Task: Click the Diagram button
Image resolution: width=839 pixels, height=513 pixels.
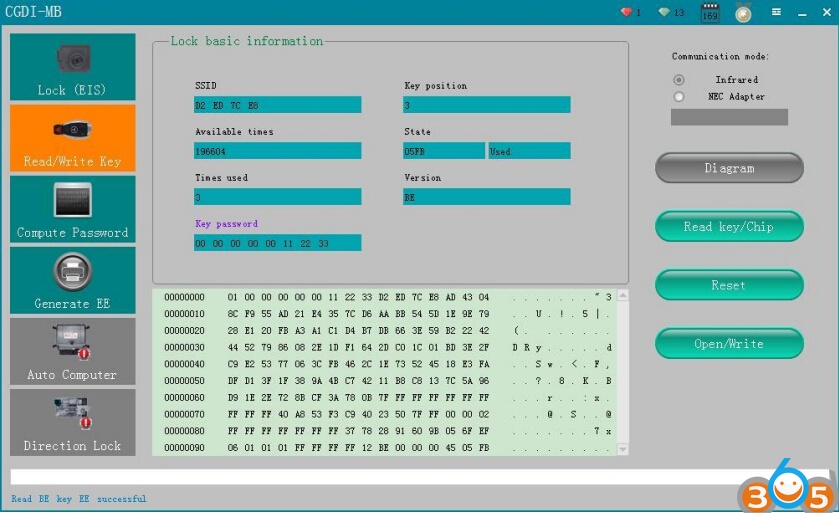Action: pos(729,168)
